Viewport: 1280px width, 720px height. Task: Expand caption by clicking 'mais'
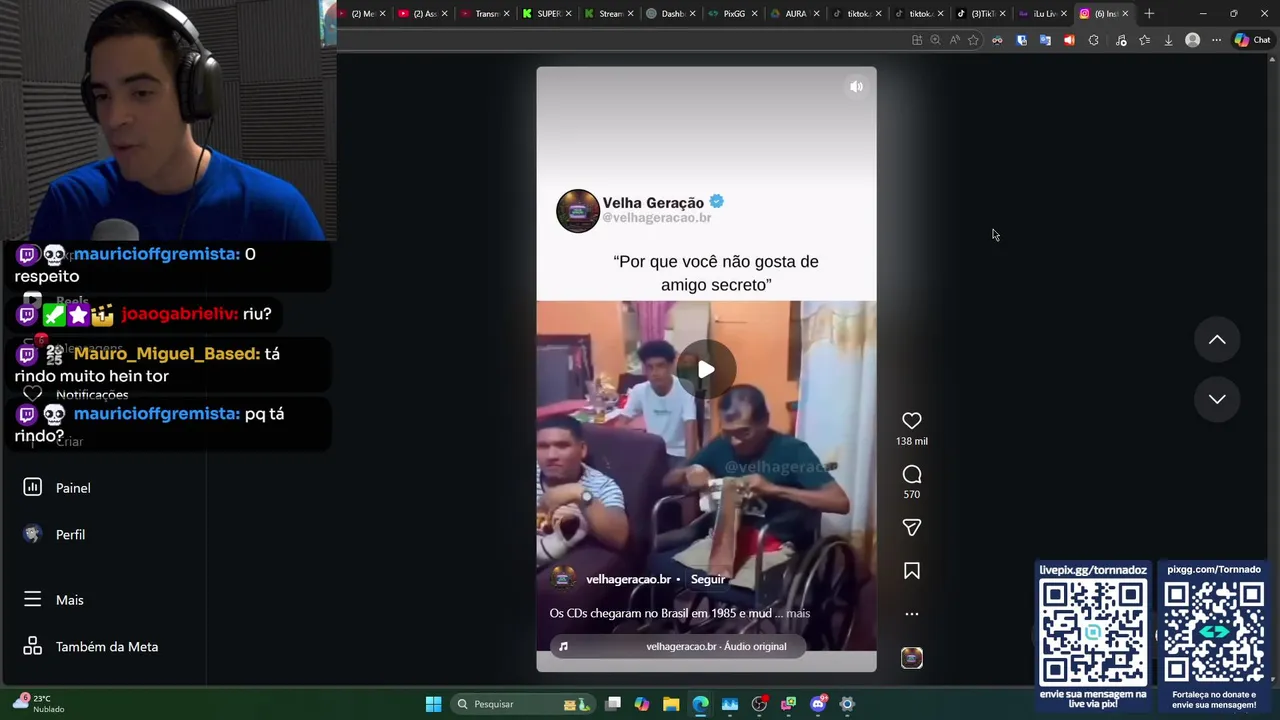(x=798, y=613)
